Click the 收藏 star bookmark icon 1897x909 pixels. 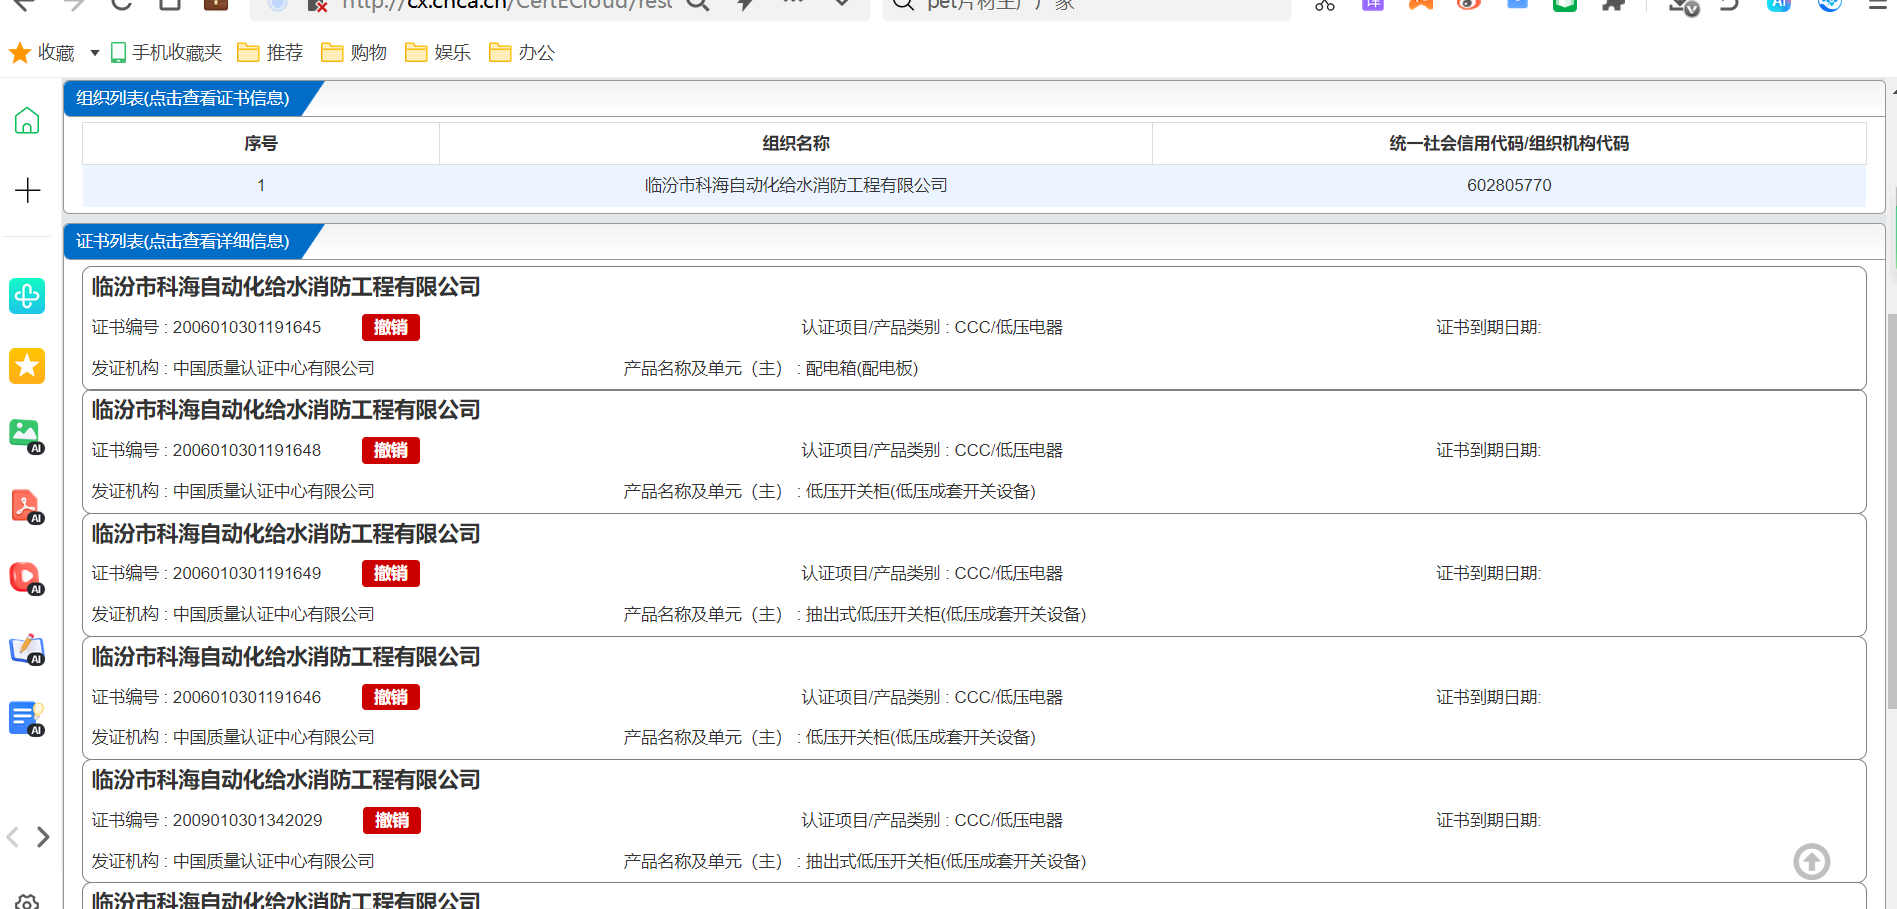point(19,53)
